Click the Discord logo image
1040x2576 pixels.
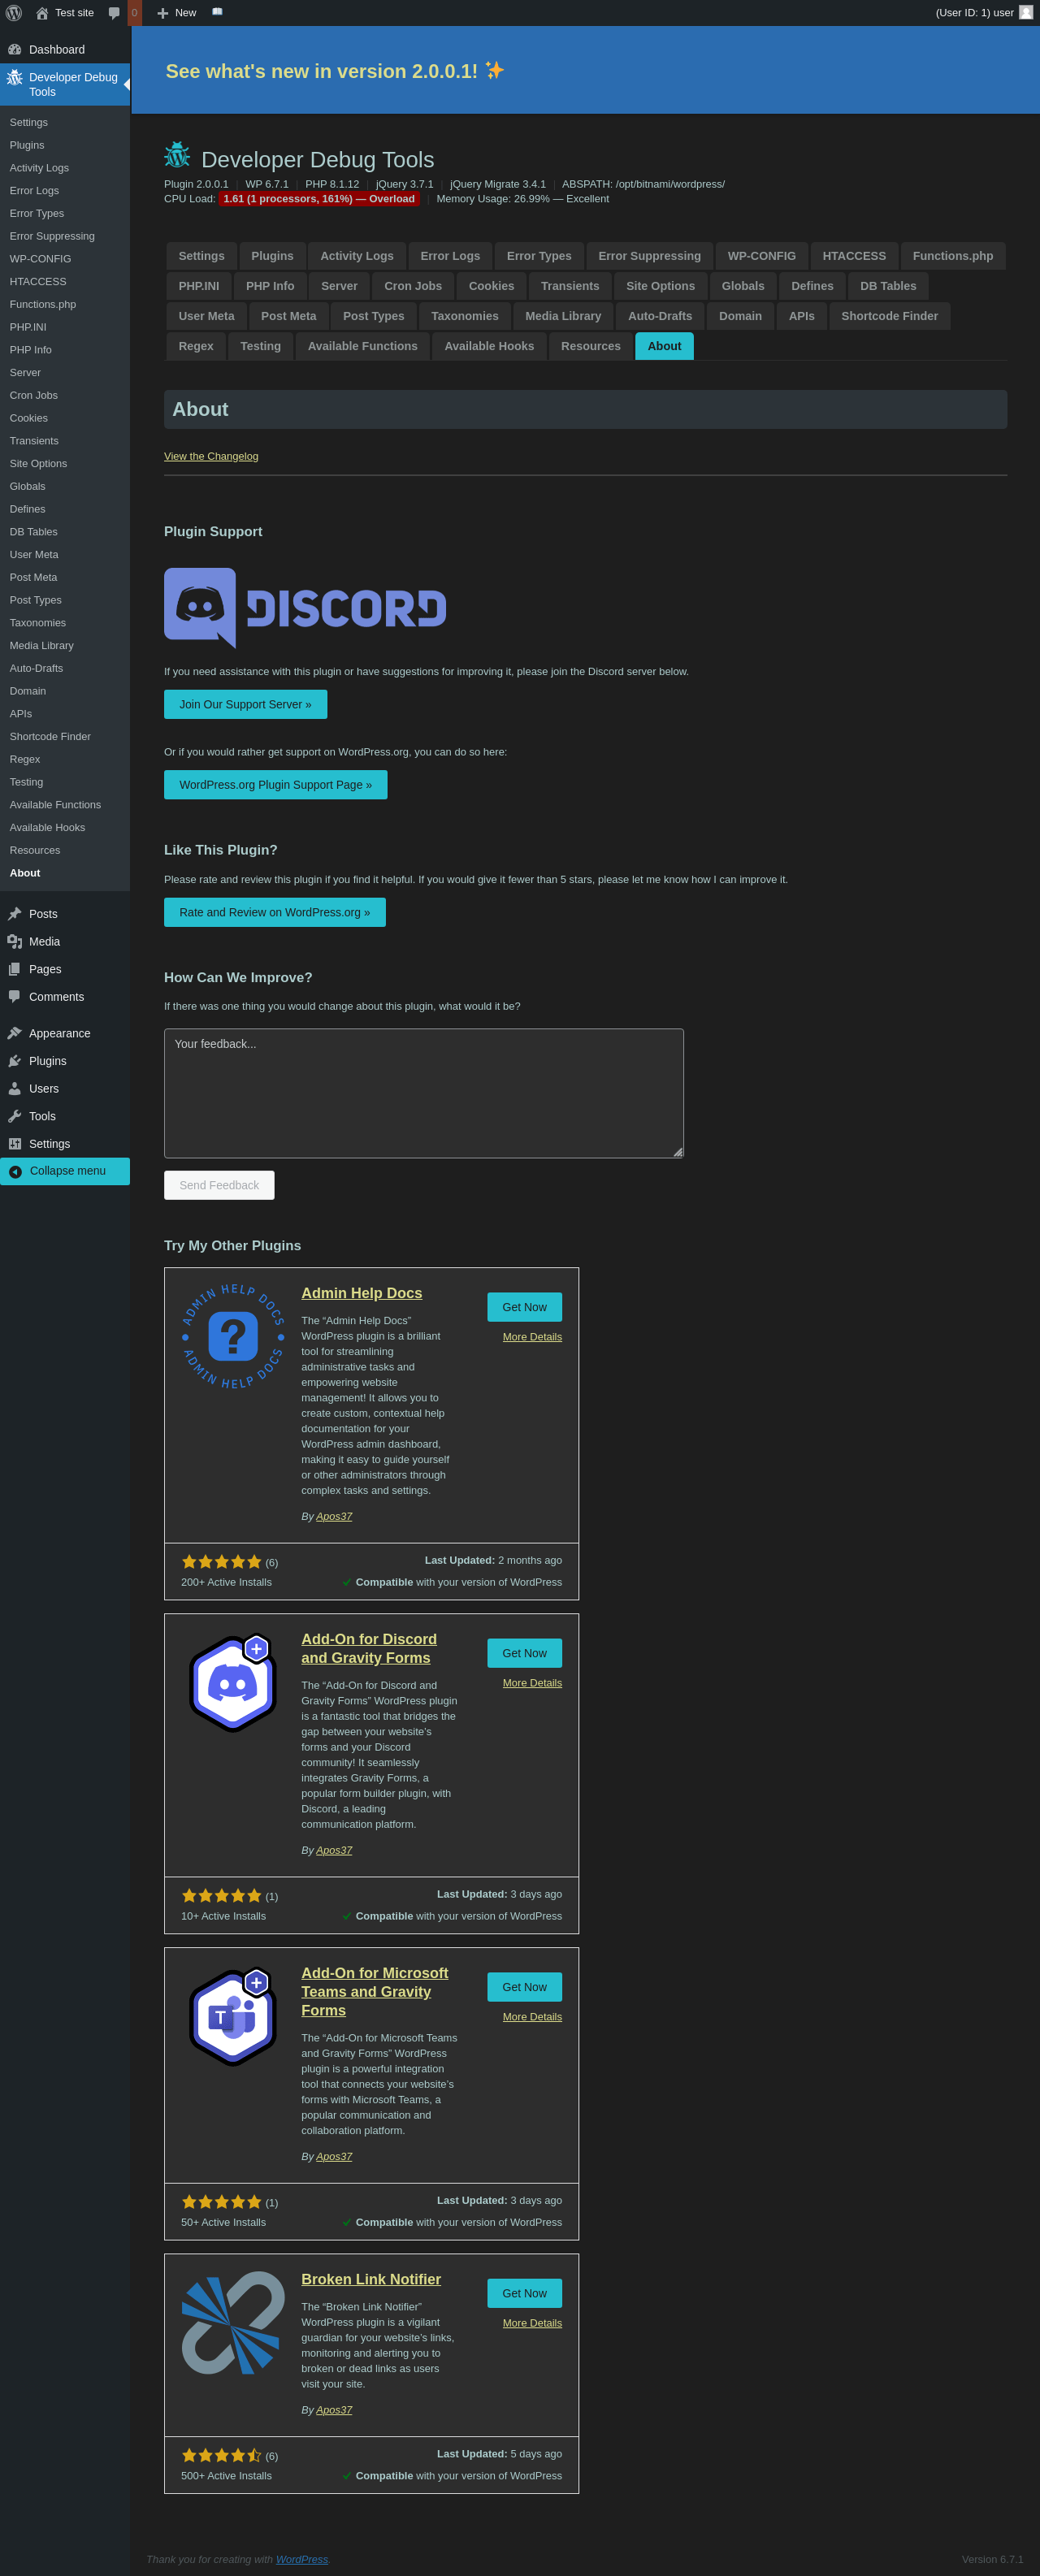coord(305,608)
